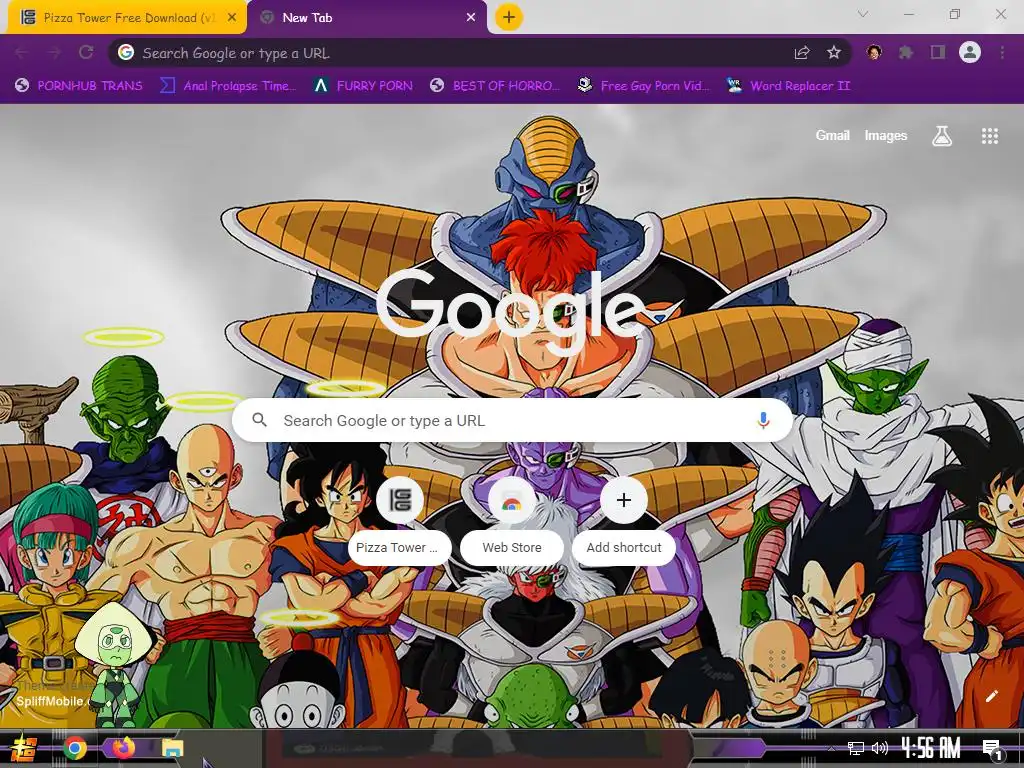The width and height of the screenshot is (1024, 768).
Task: Reload the current page
Action: pyautogui.click(x=86, y=53)
